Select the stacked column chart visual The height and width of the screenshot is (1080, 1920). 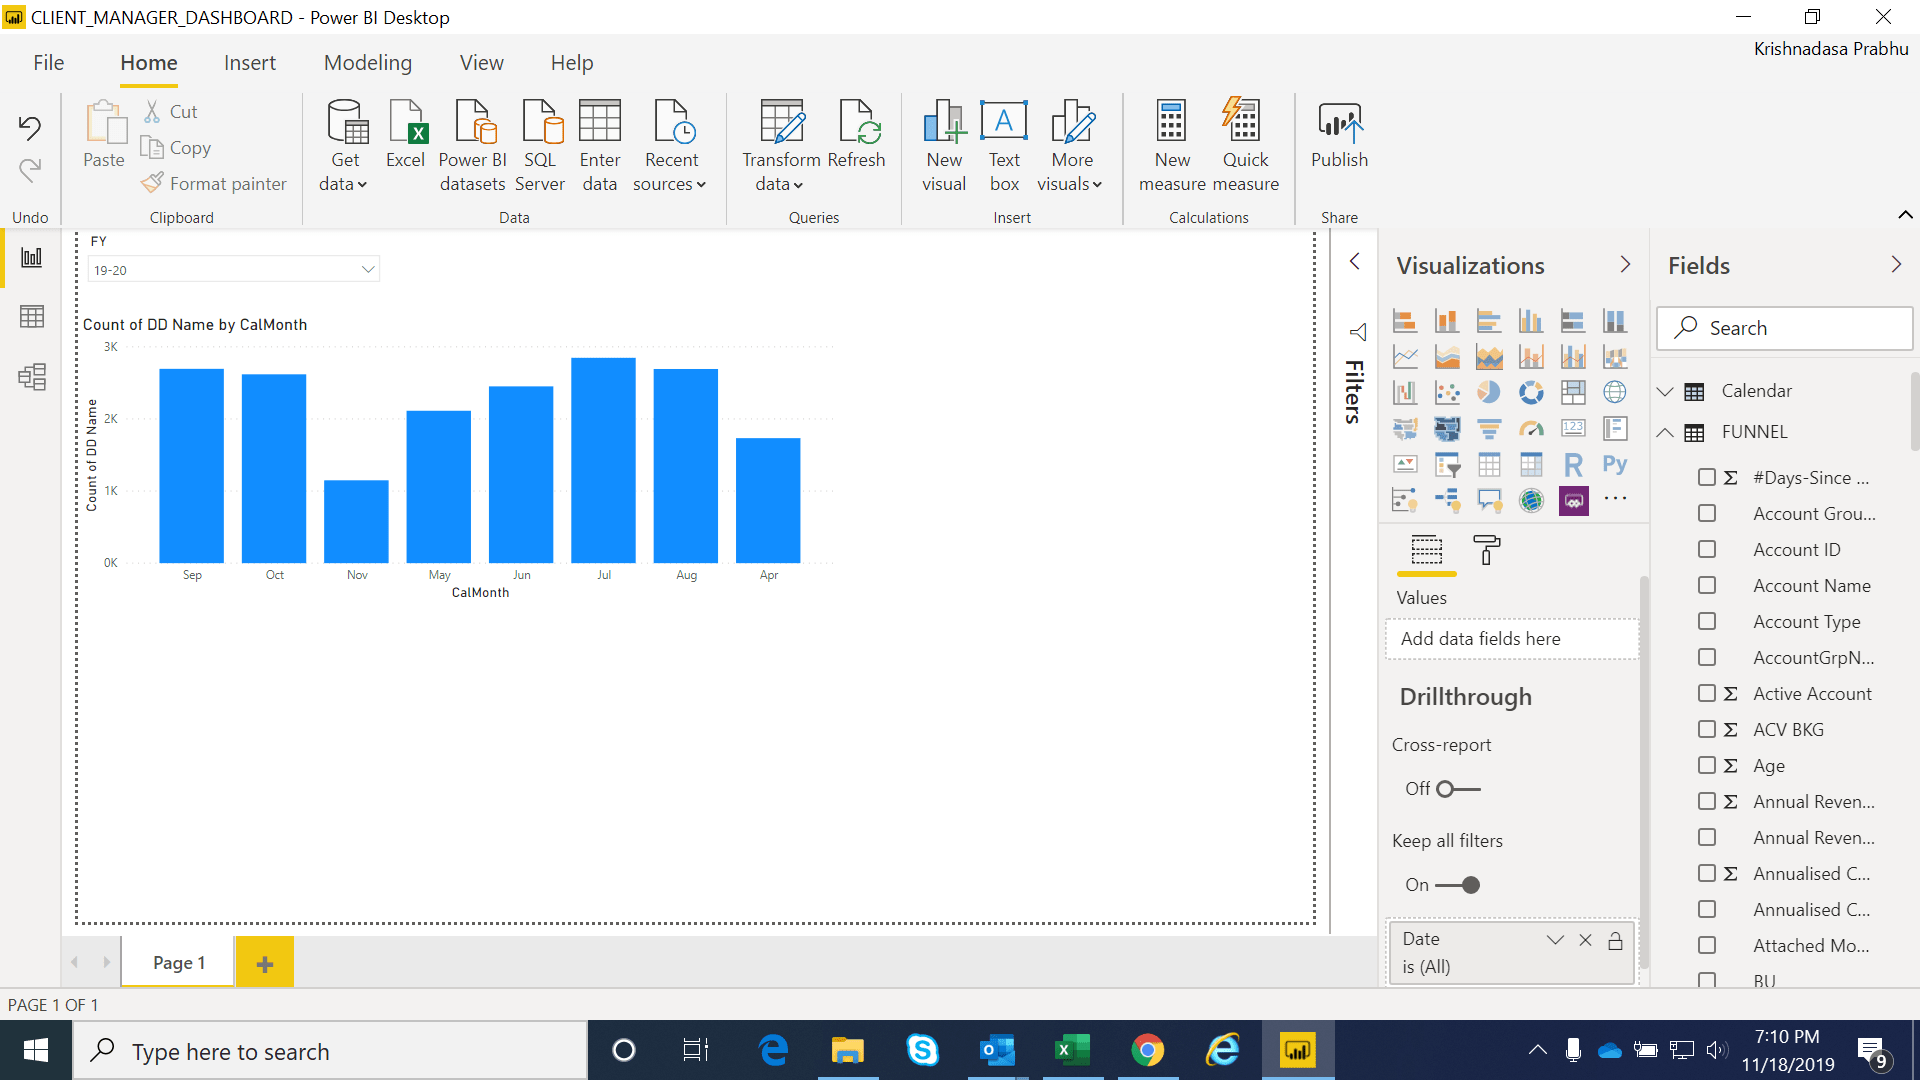1447,321
